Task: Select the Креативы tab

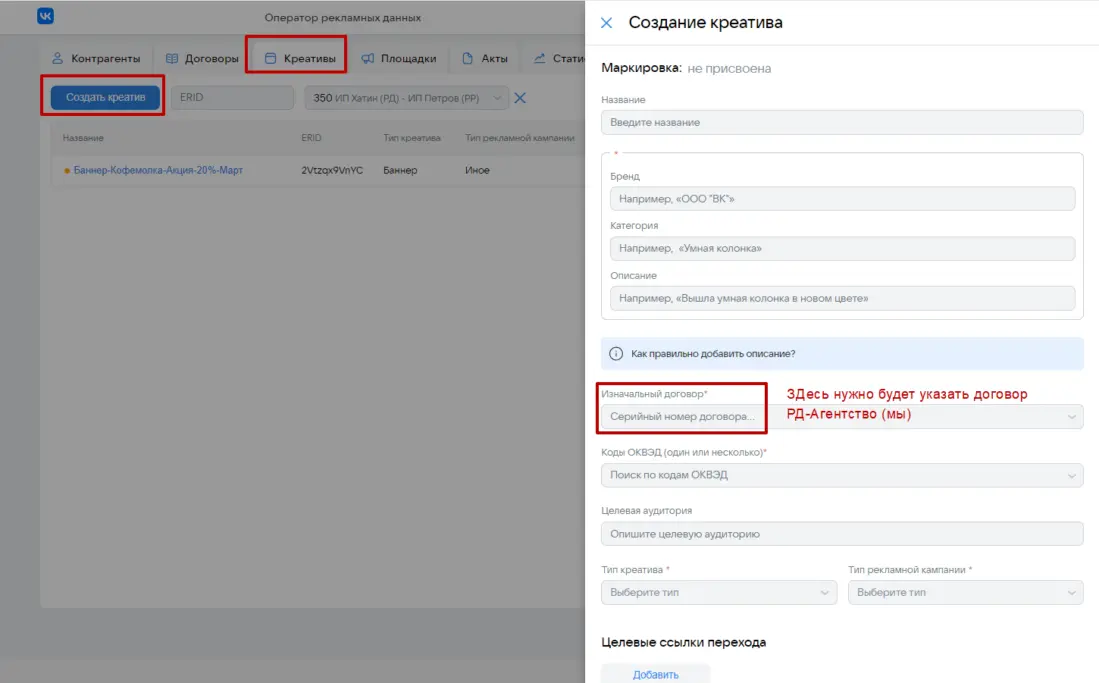Action: click(x=299, y=58)
